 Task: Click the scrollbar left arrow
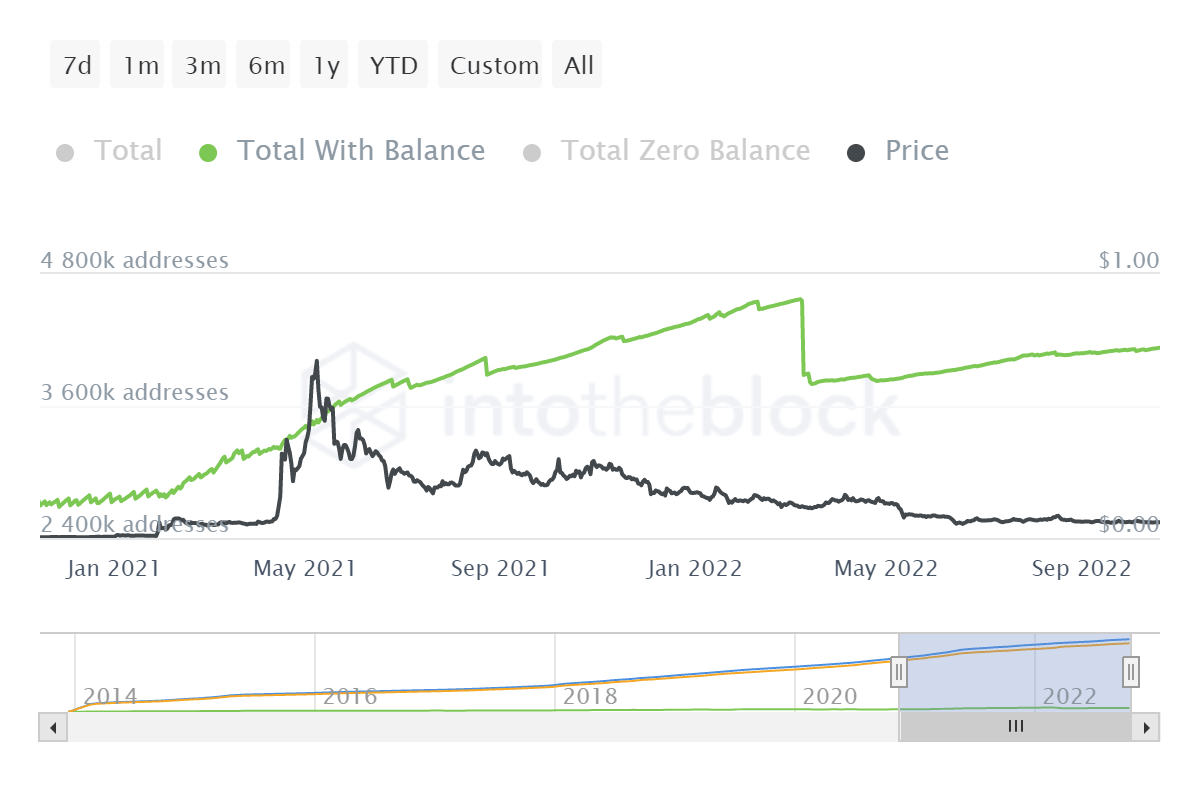[x=52, y=727]
